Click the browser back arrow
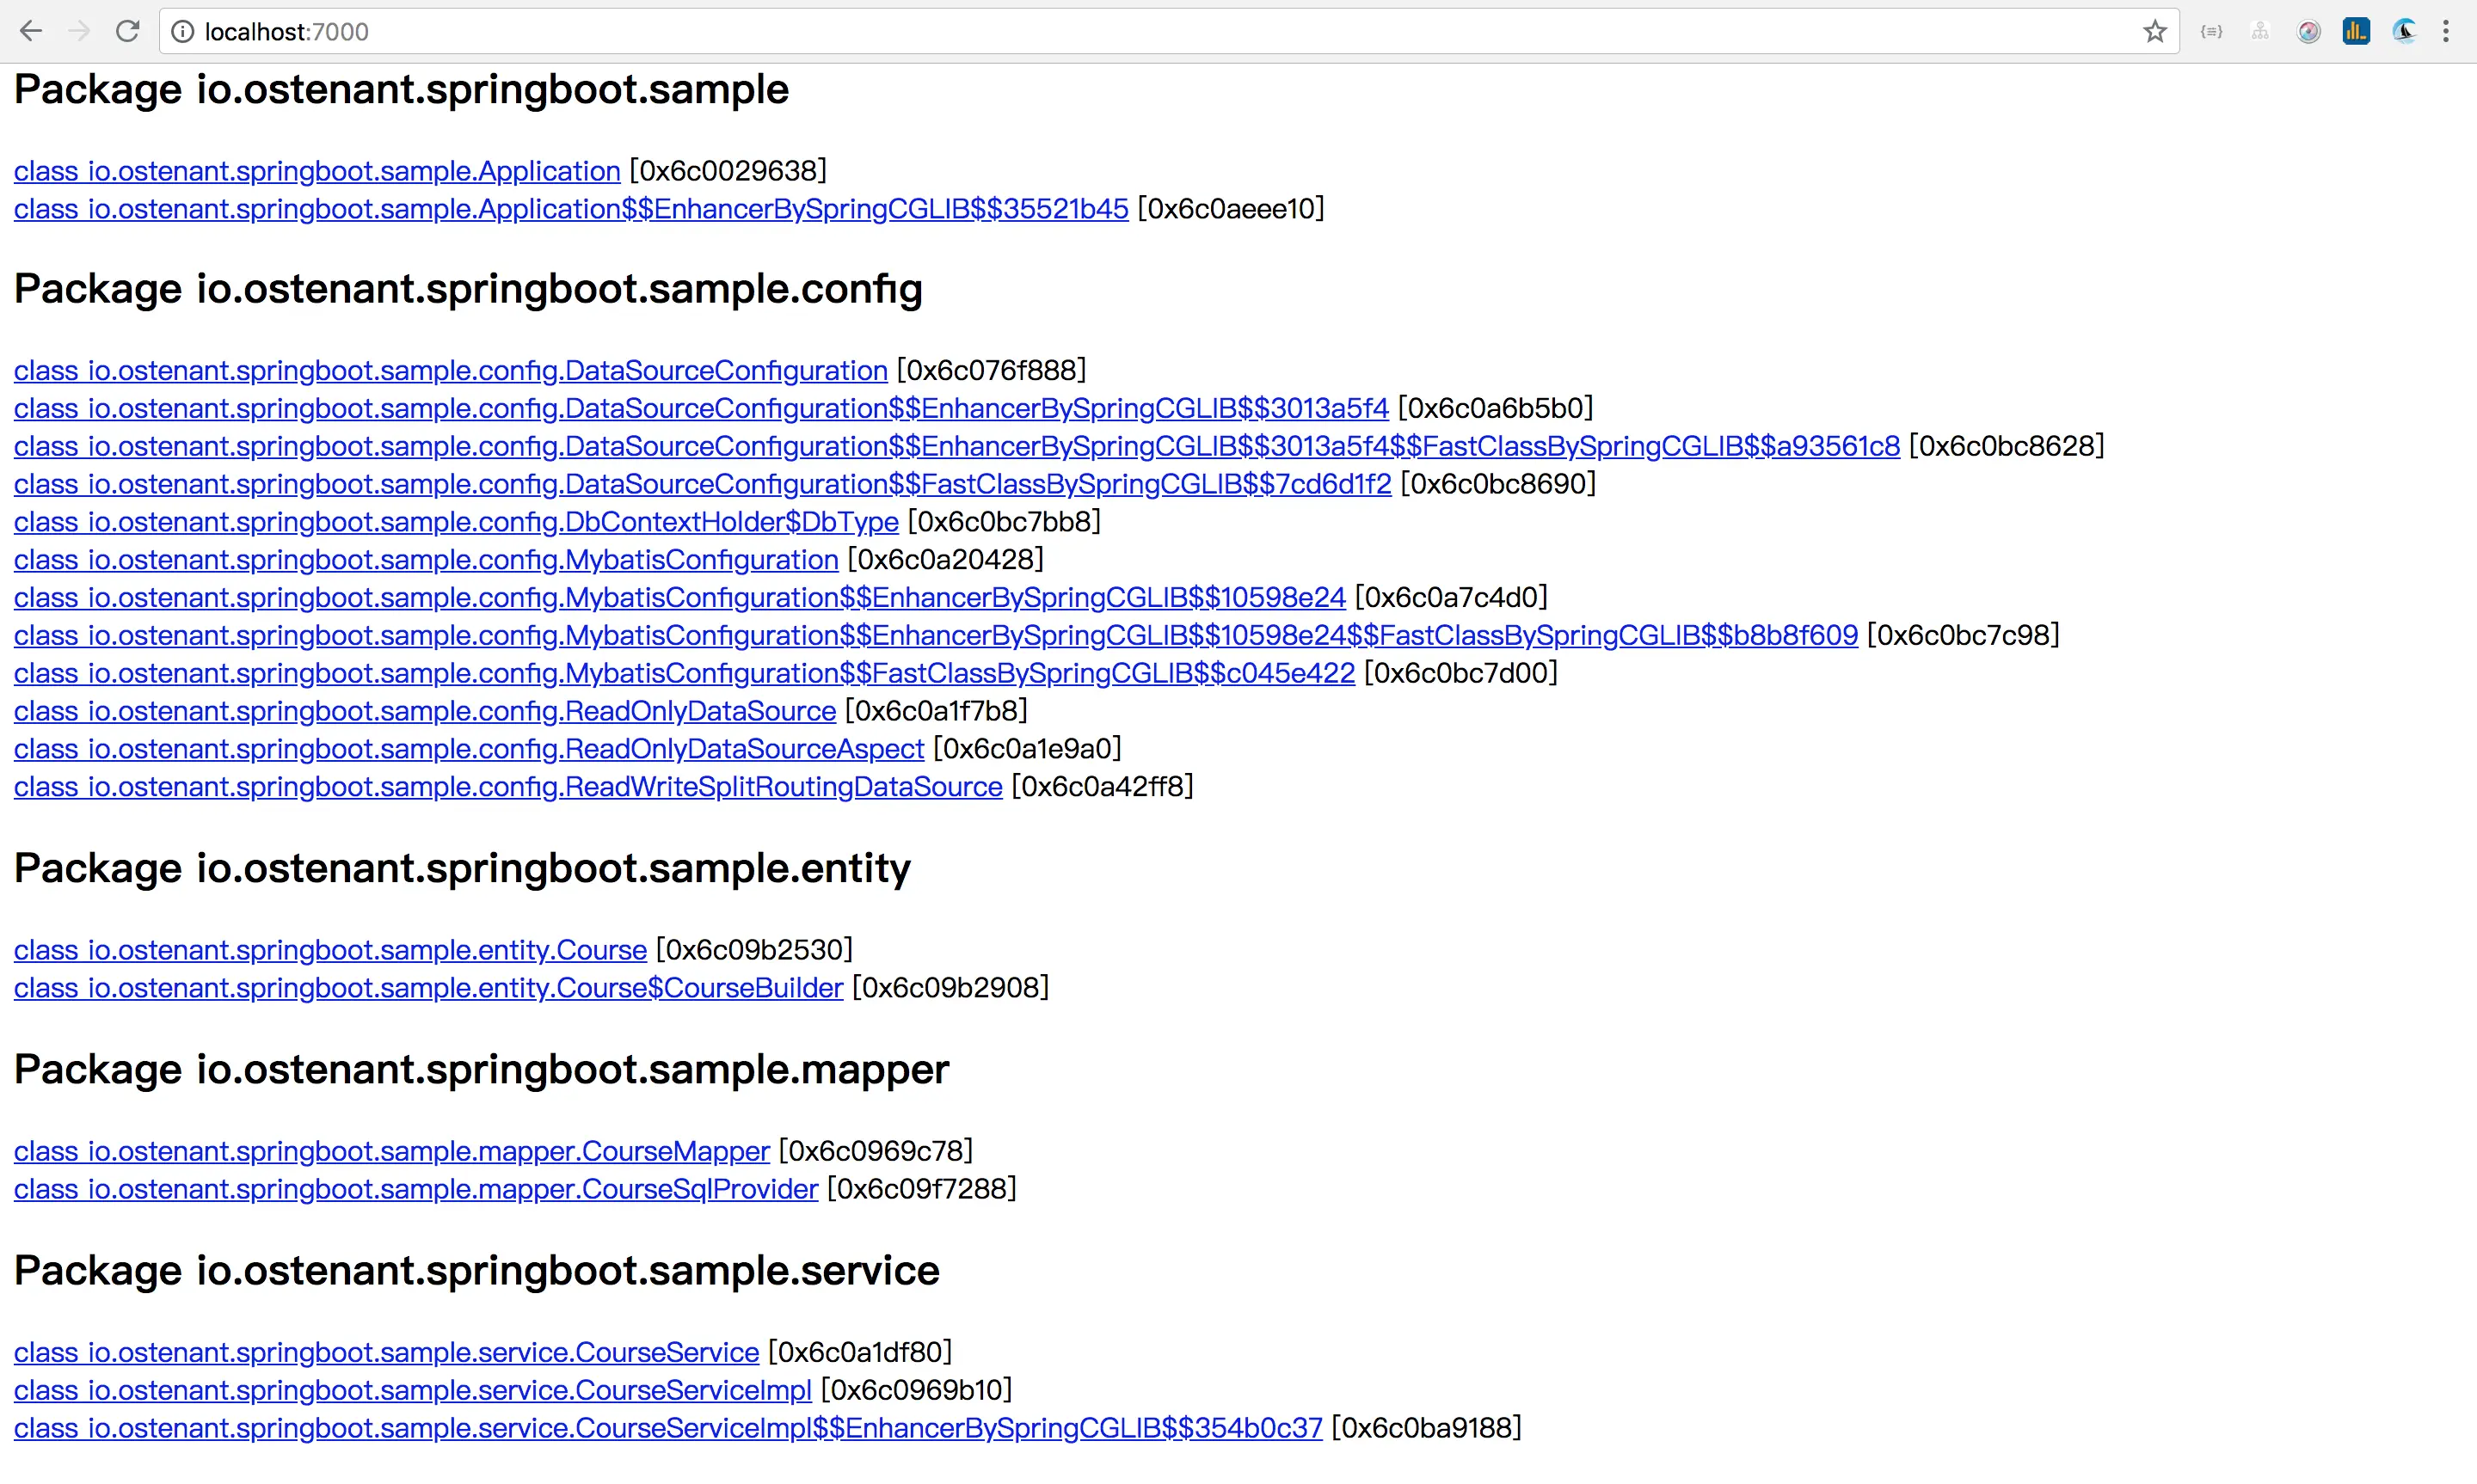The width and height of the screenshot is (2477, 1484). [31, 31]
